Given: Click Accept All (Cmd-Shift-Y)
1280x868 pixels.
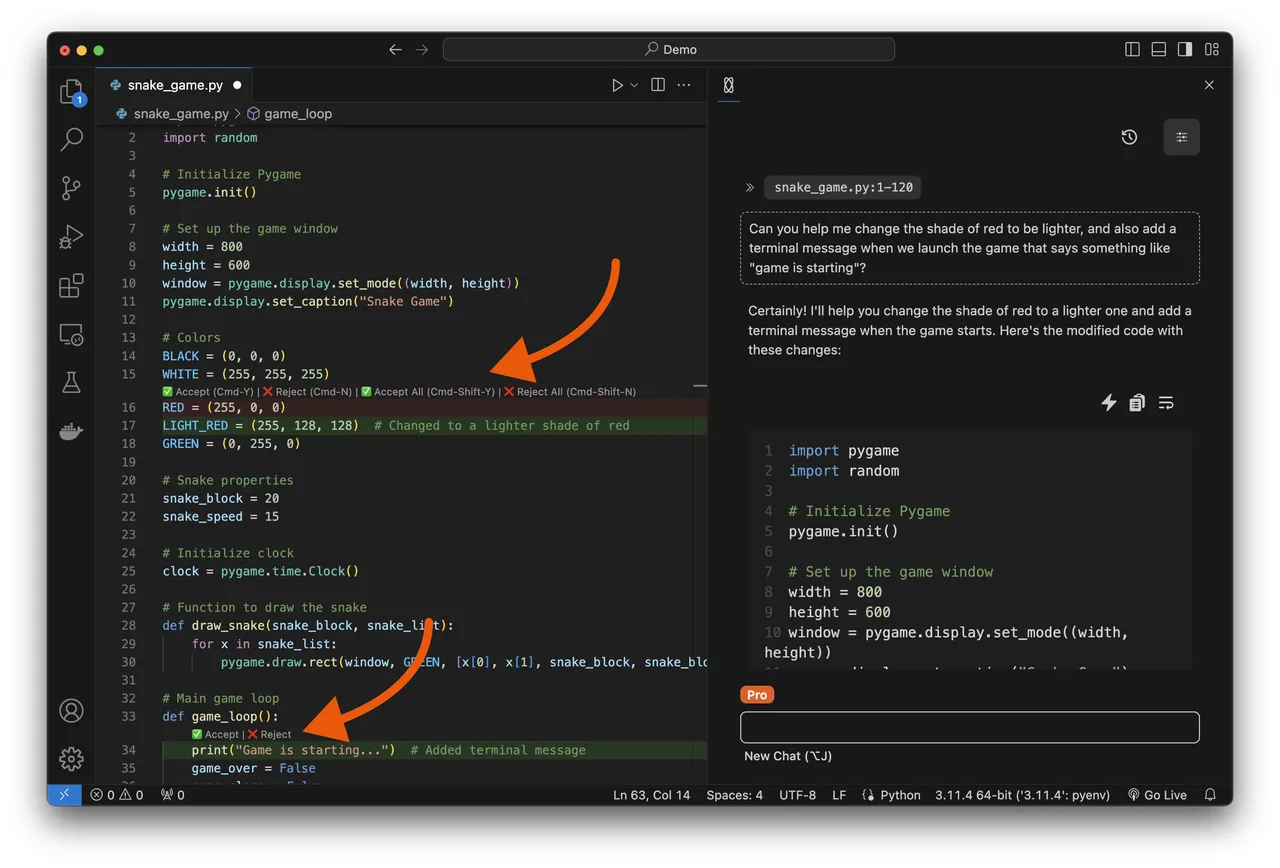Looking at the screenshot, I should (428, 392).
